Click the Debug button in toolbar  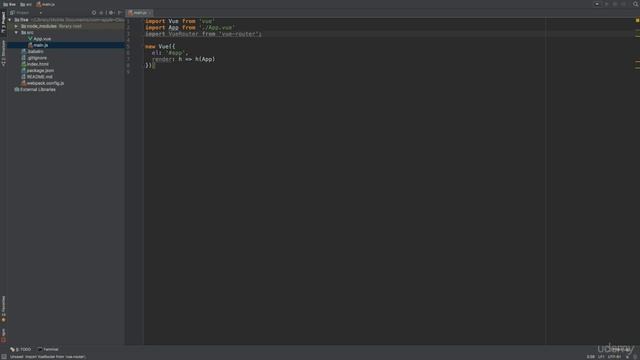(x=615, y=4)
